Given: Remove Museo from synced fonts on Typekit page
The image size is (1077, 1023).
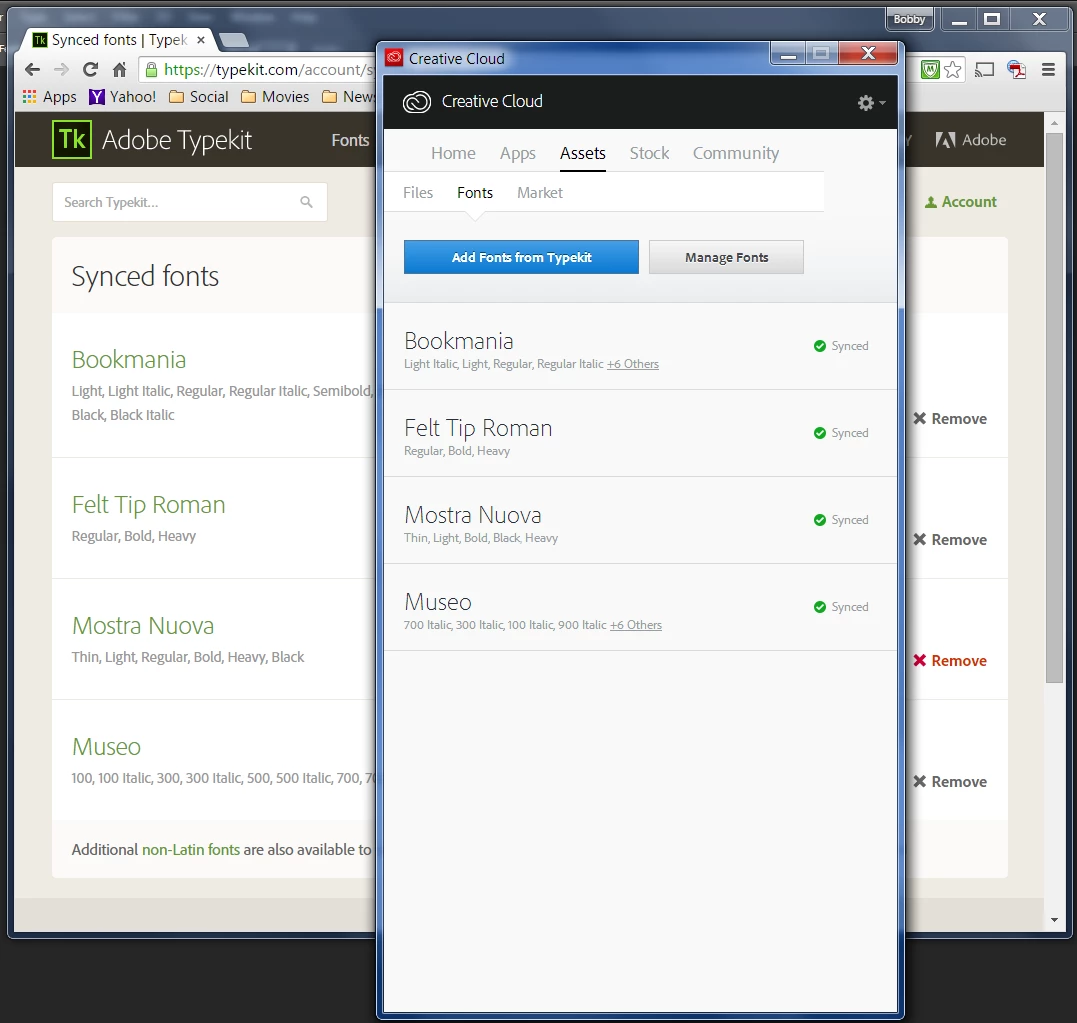Looking at the screenshot, I should point(950,781).
